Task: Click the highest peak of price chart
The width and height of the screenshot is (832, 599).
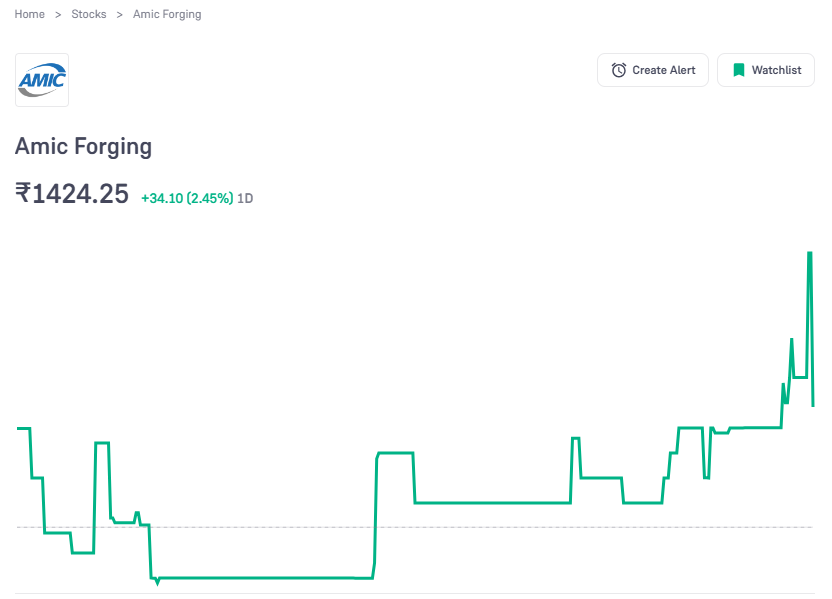Action: pyautogui.click(x=810, y=253)
